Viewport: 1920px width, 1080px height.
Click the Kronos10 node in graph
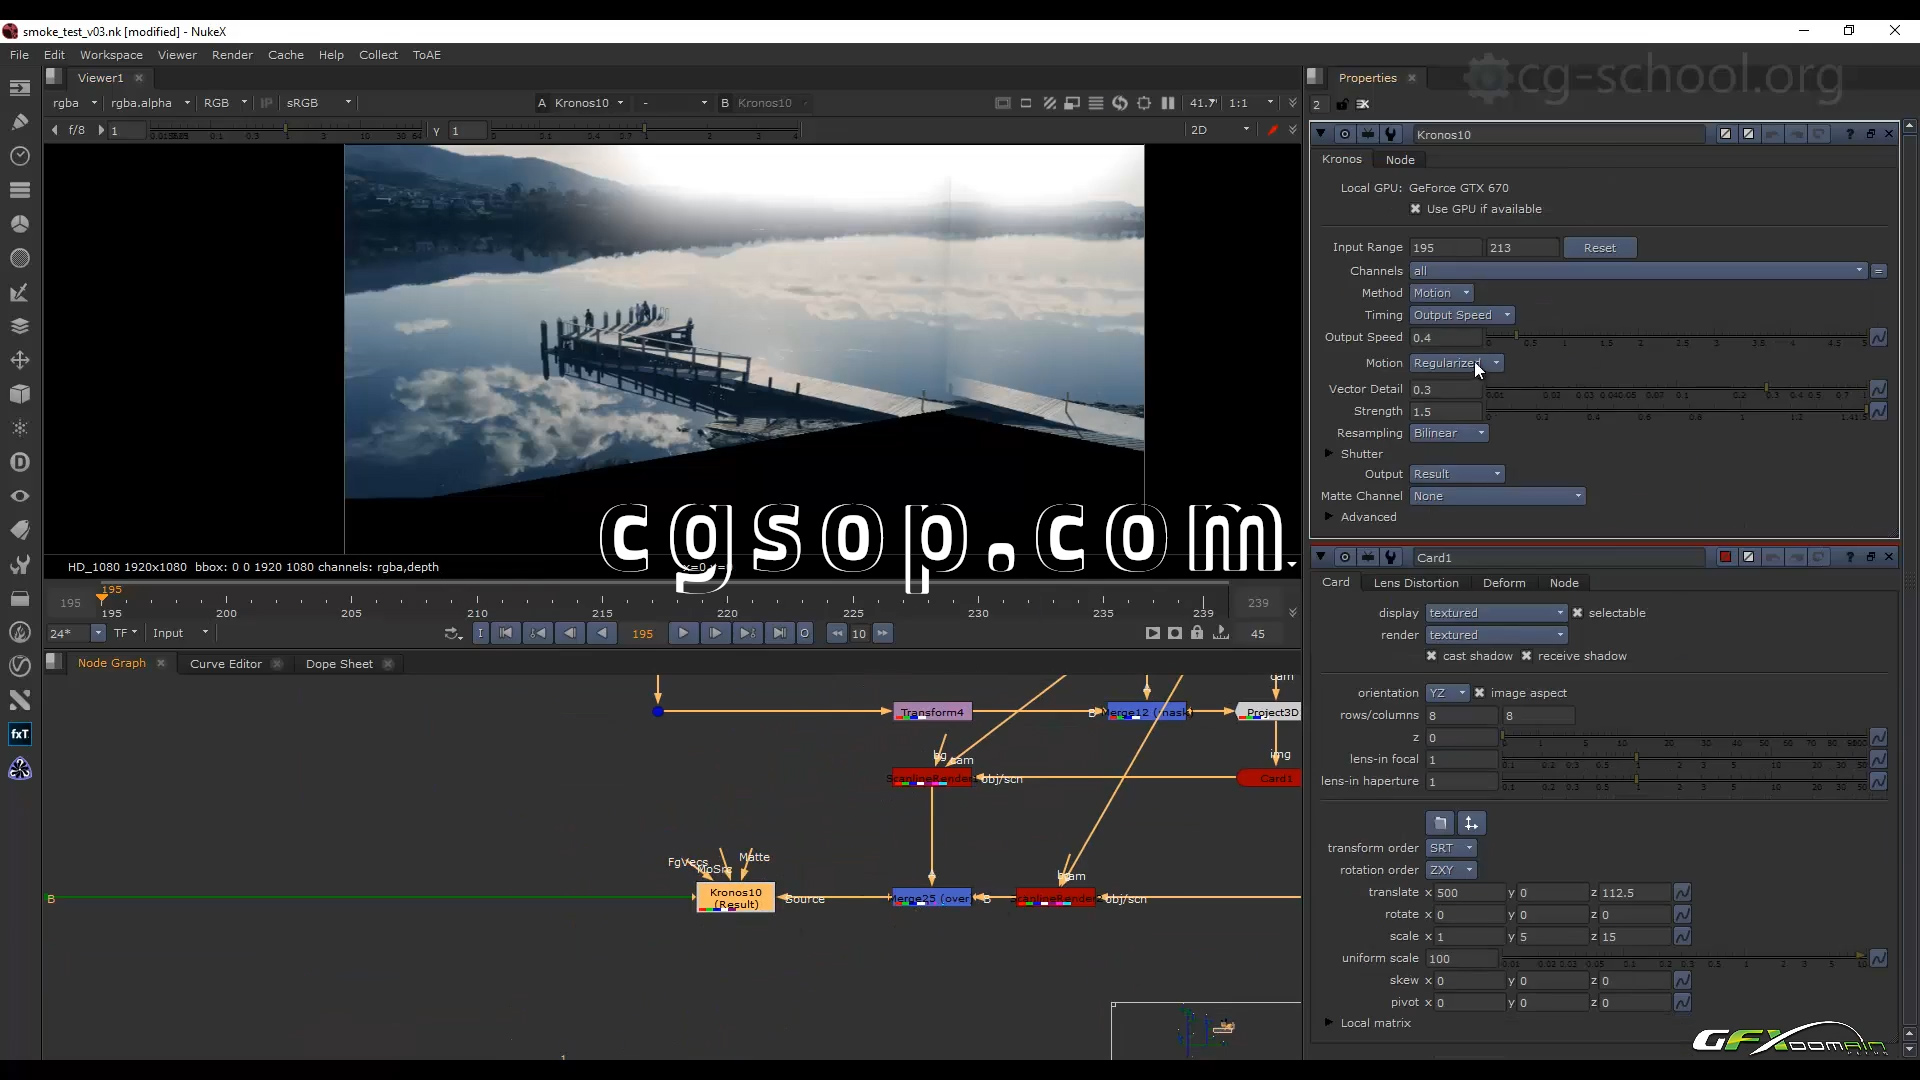click(x=735, y=898)
